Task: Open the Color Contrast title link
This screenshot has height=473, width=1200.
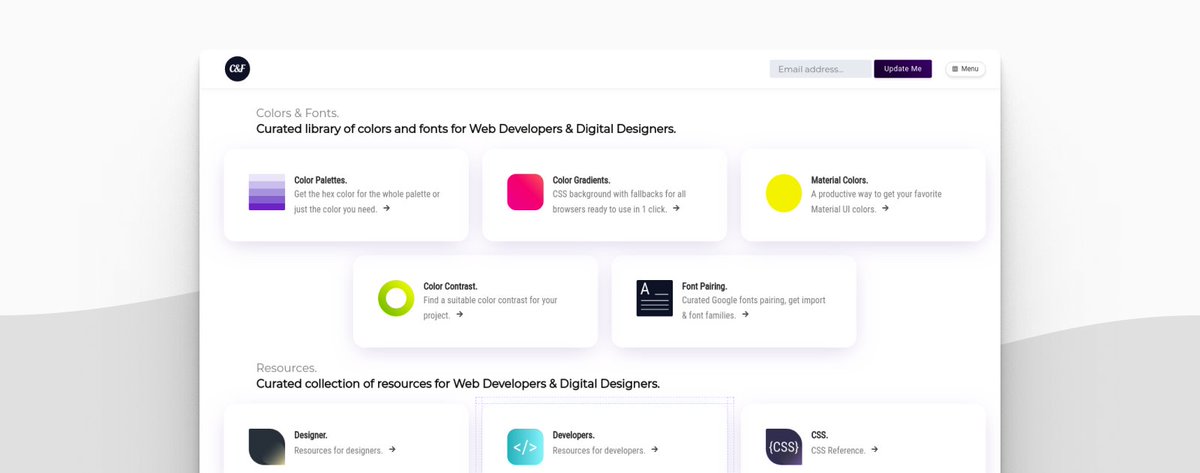Action: (450, 286)
